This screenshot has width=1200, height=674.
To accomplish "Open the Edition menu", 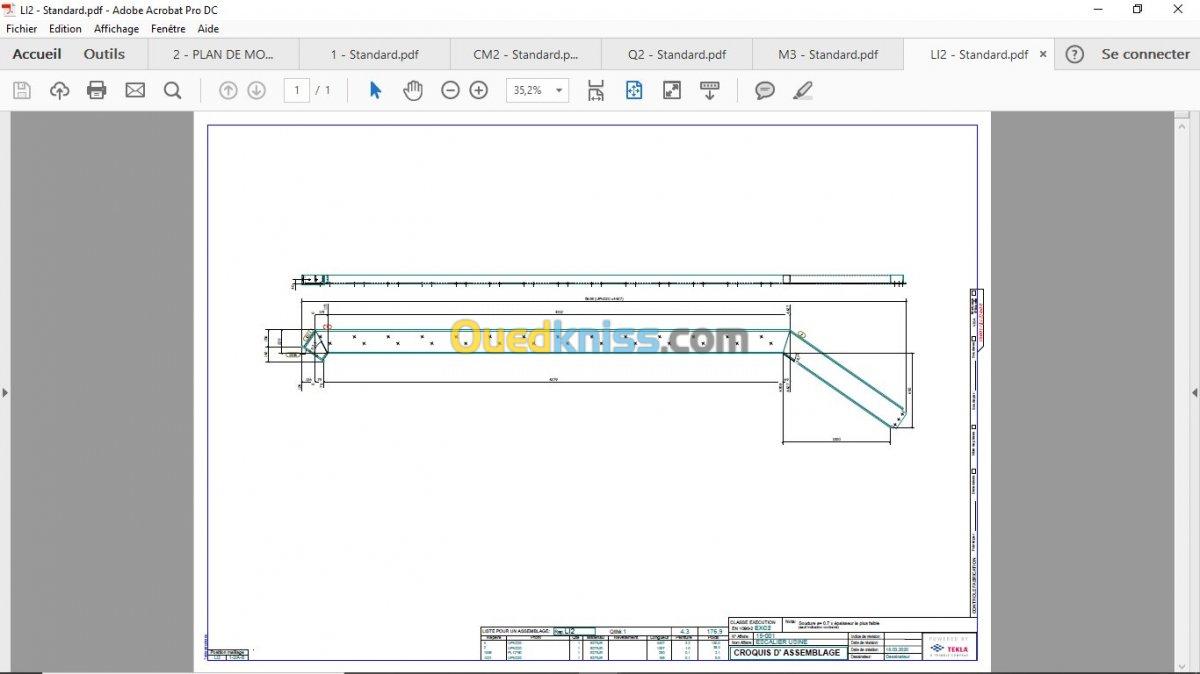I will (65, 29).
